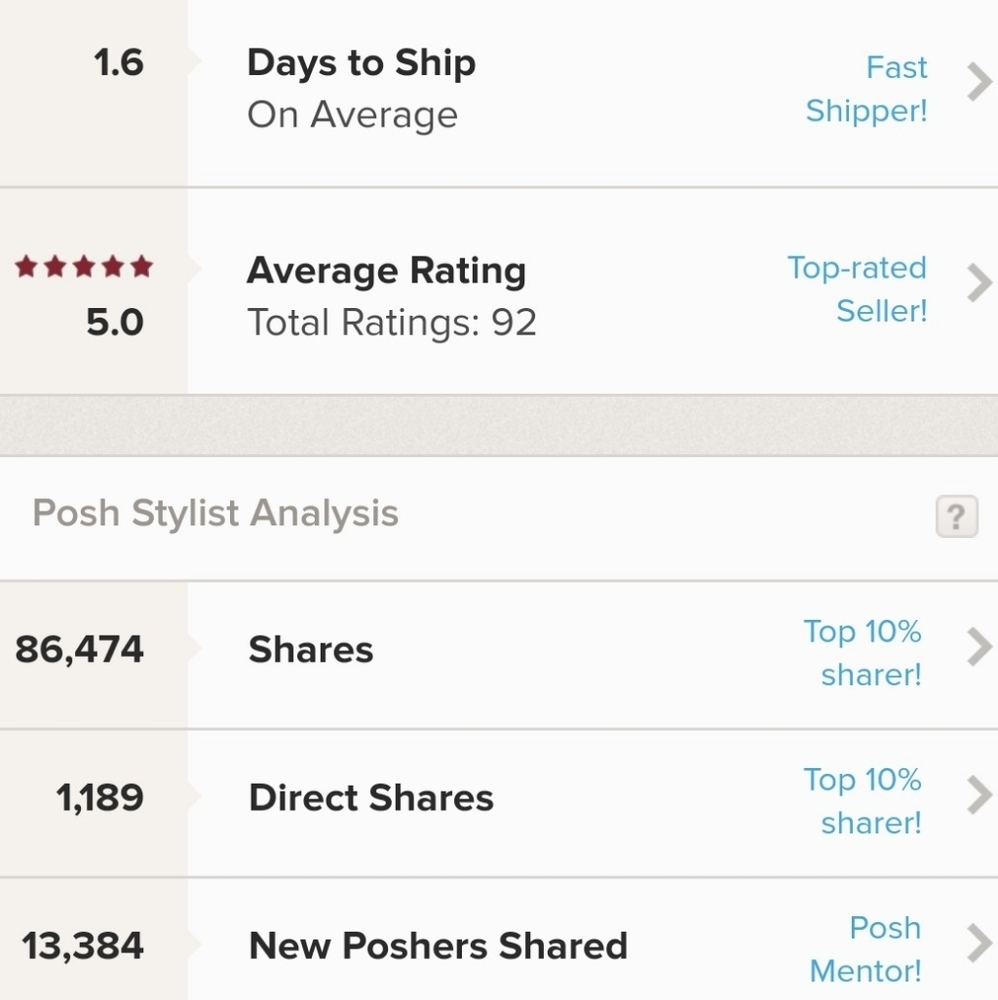The width and height of the screenshot is (998, 1000).
Task: Expand the Days to Ship chevron
Action: point(979,82)
